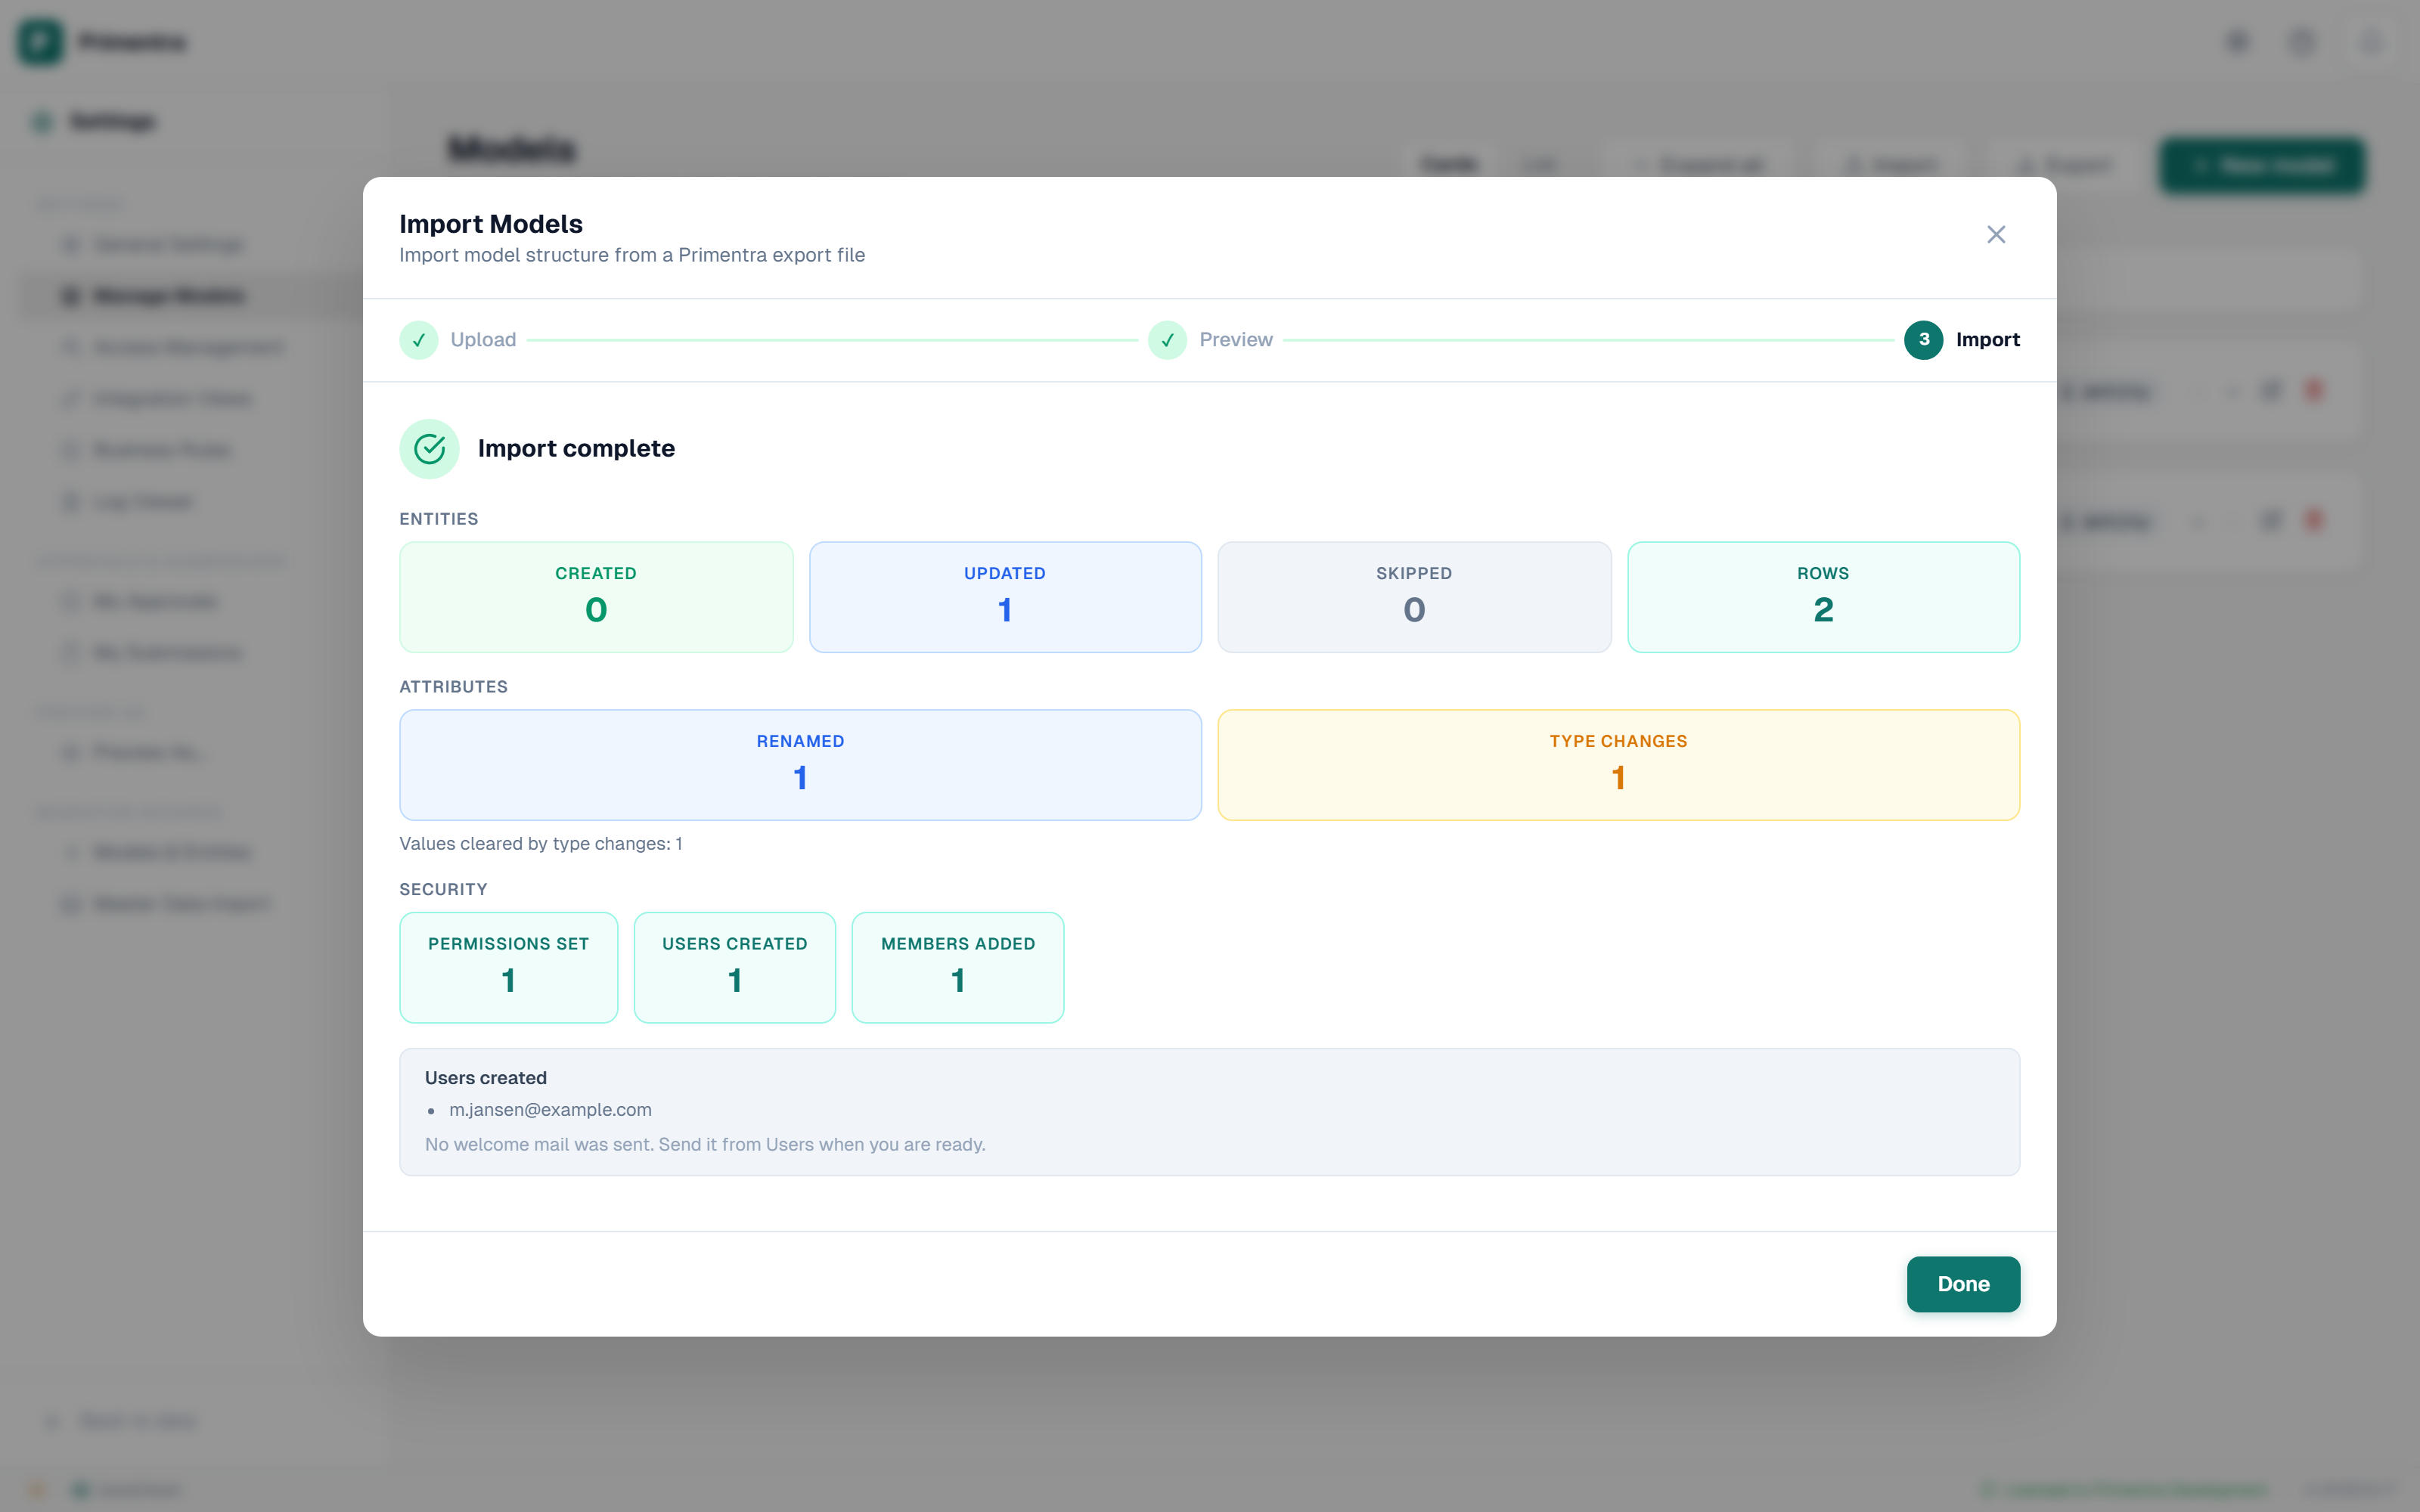The width and height of the screenshot is (2420, 1512).
Task: Click the email m.jansen@example.com
Action: tap(550, 1110)
